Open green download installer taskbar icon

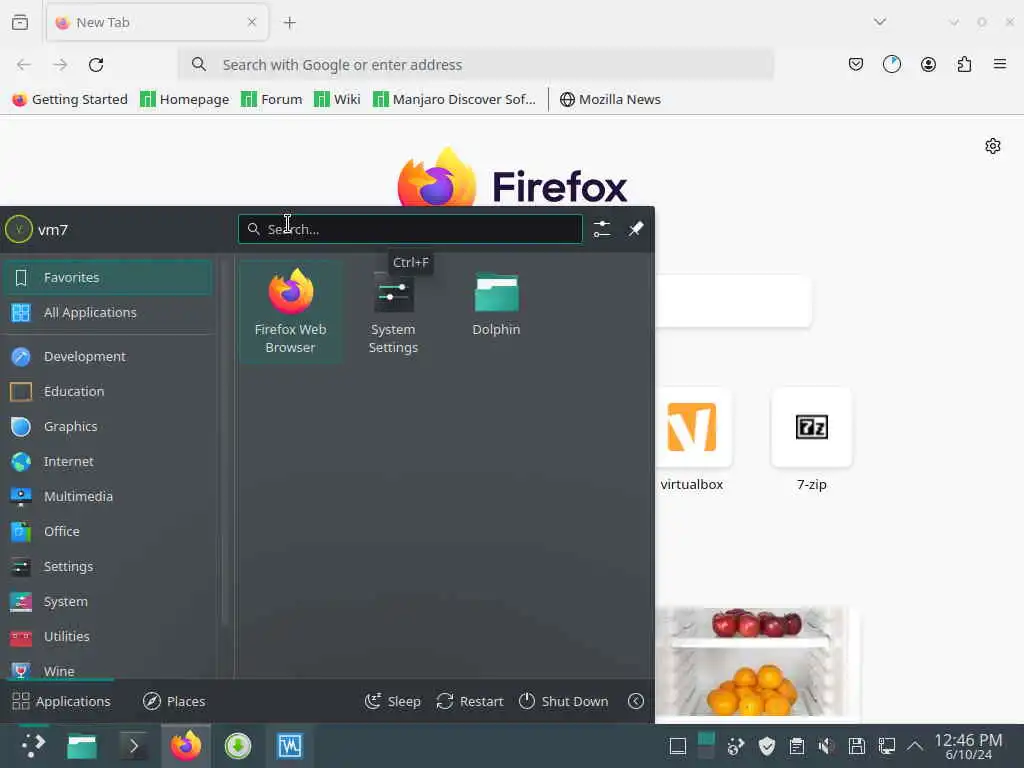click(x=238, y=746)
